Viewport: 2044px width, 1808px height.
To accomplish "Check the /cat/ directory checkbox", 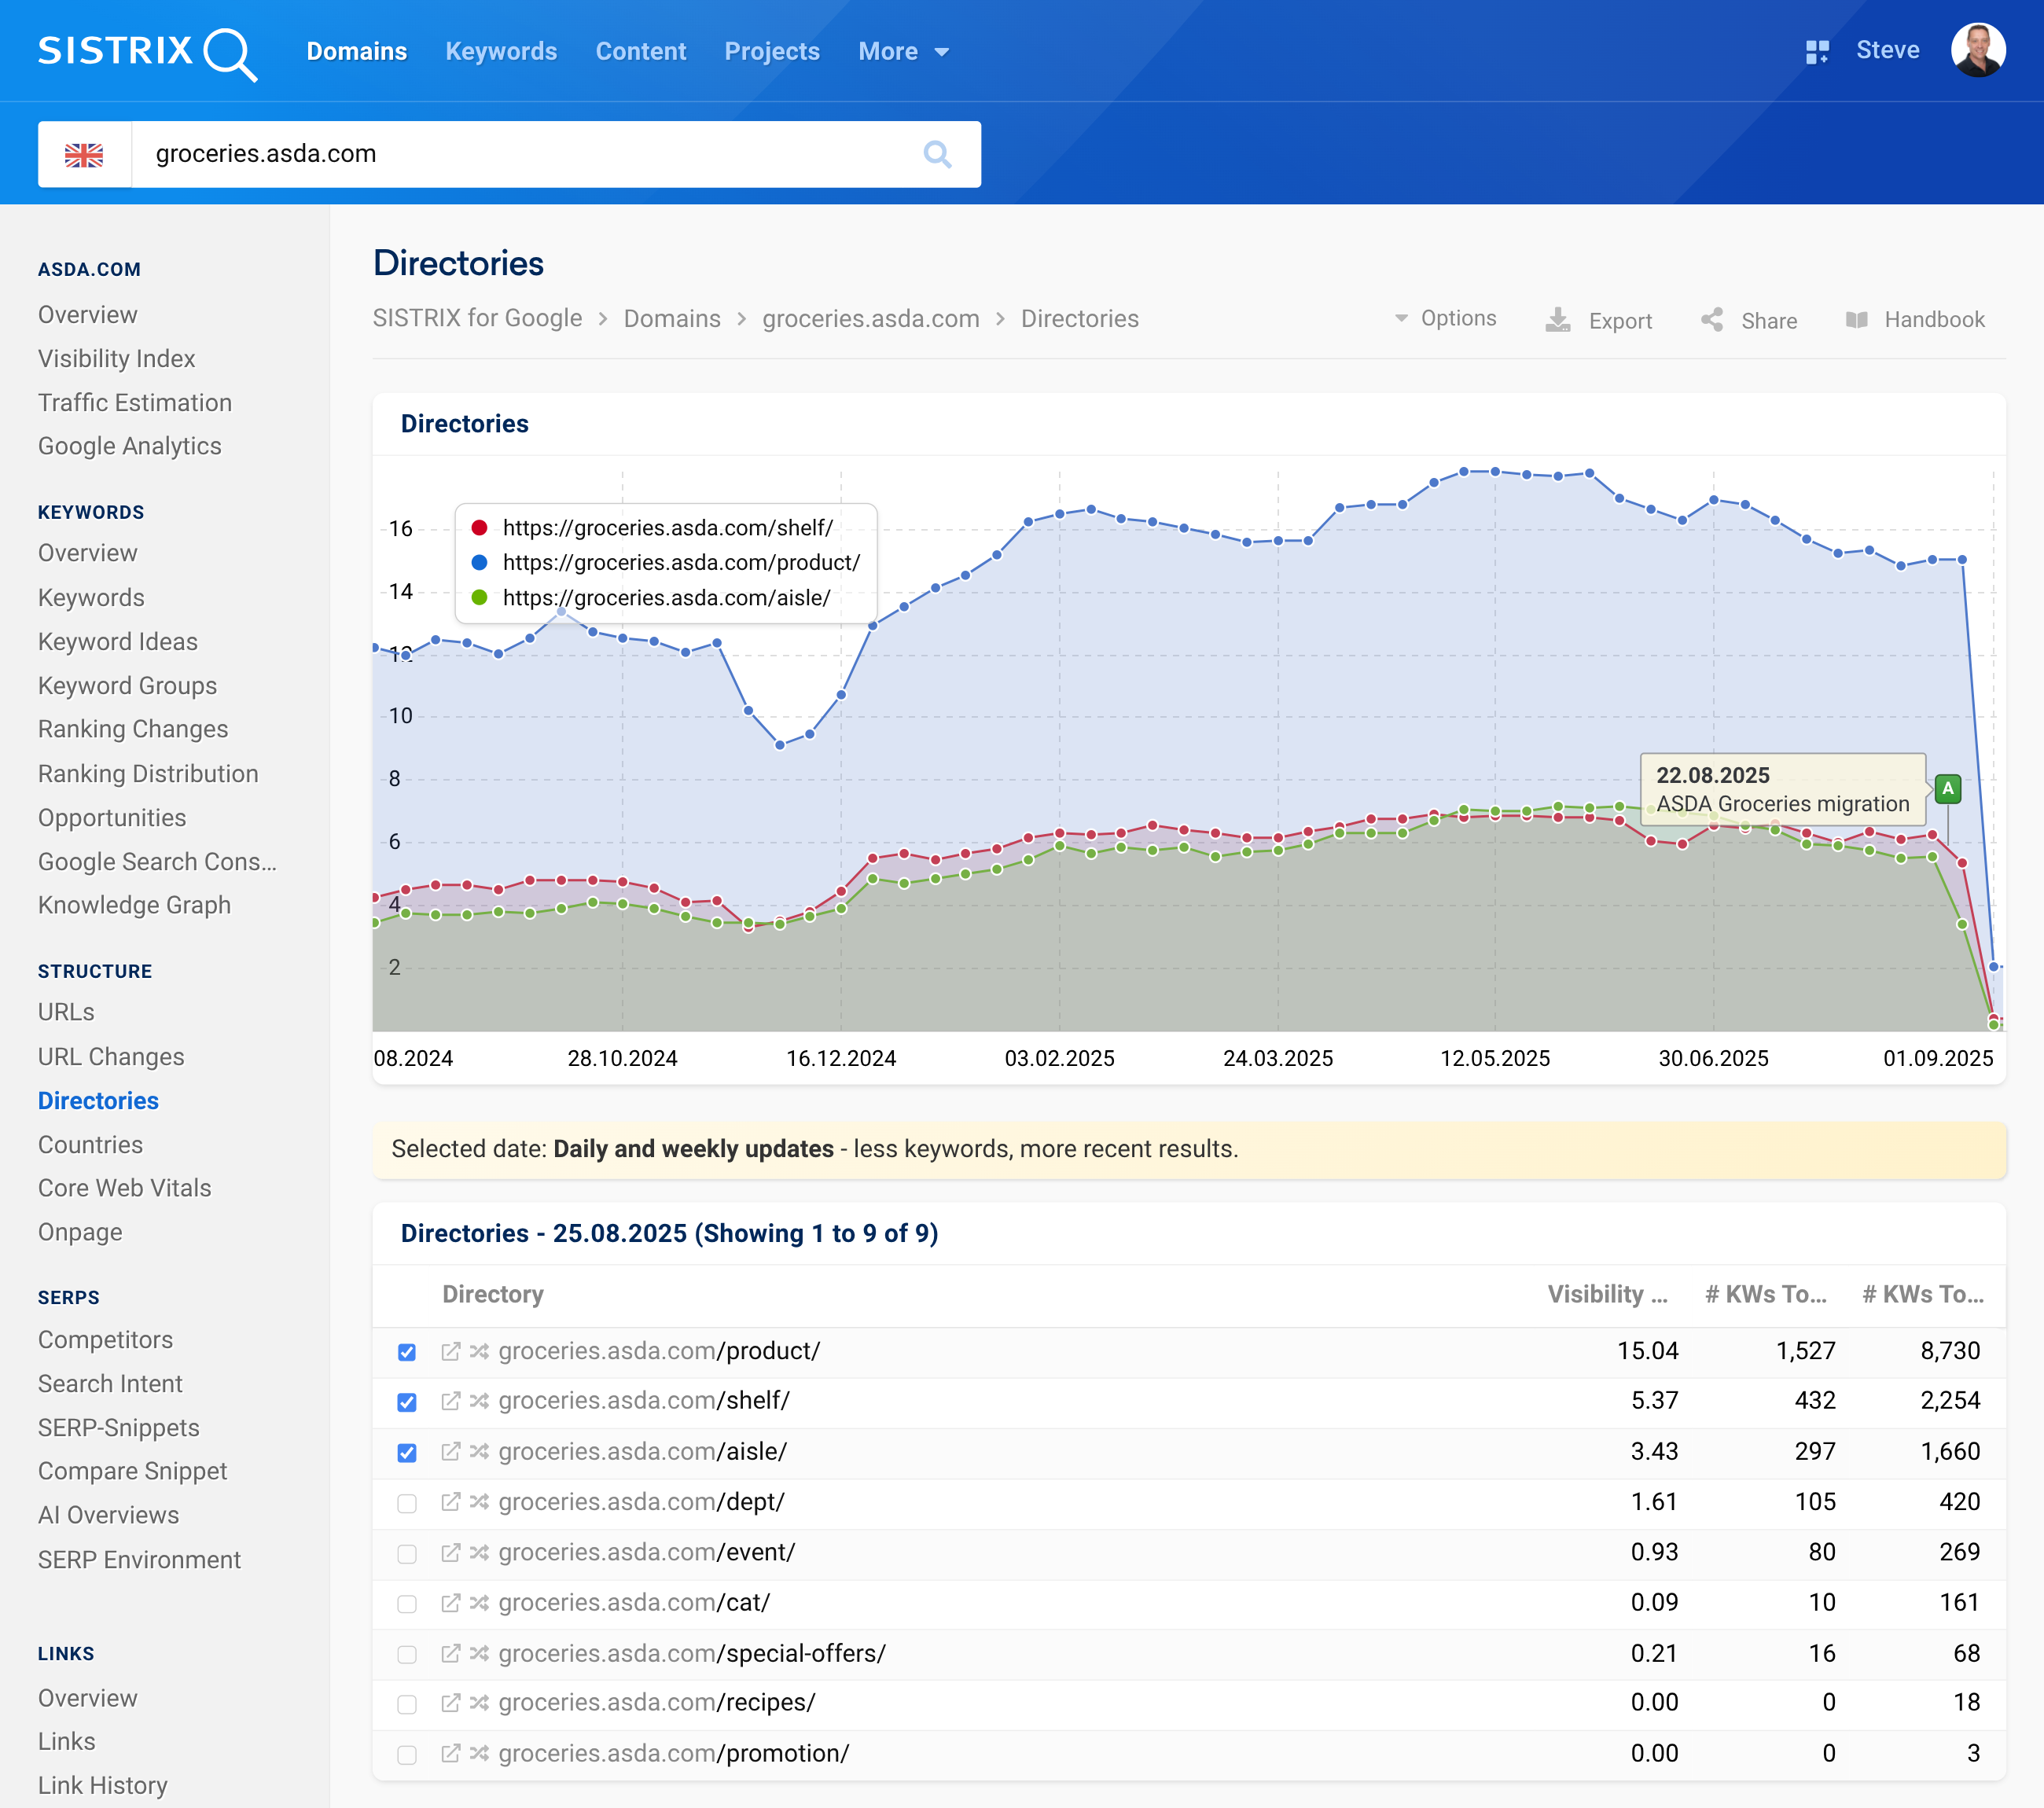I will pyautogui.click(x=407, y=1604).
